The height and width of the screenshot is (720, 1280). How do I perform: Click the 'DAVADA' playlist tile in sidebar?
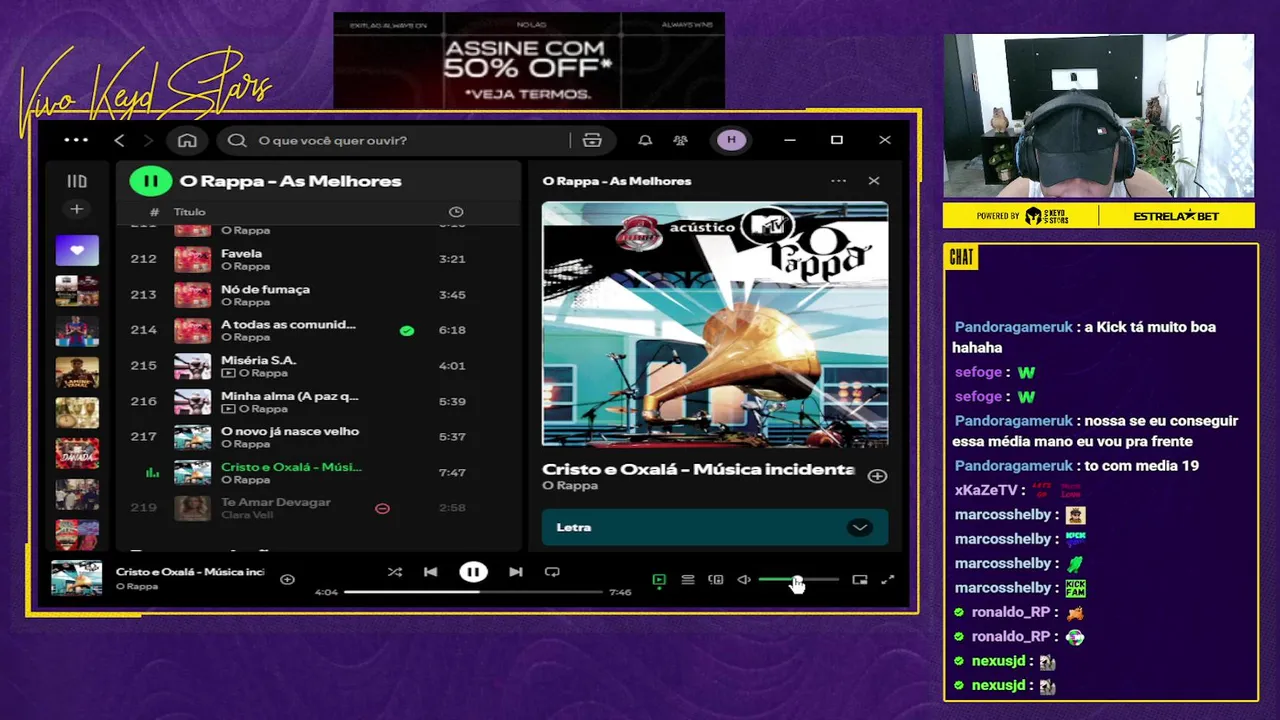coord(77,453)
